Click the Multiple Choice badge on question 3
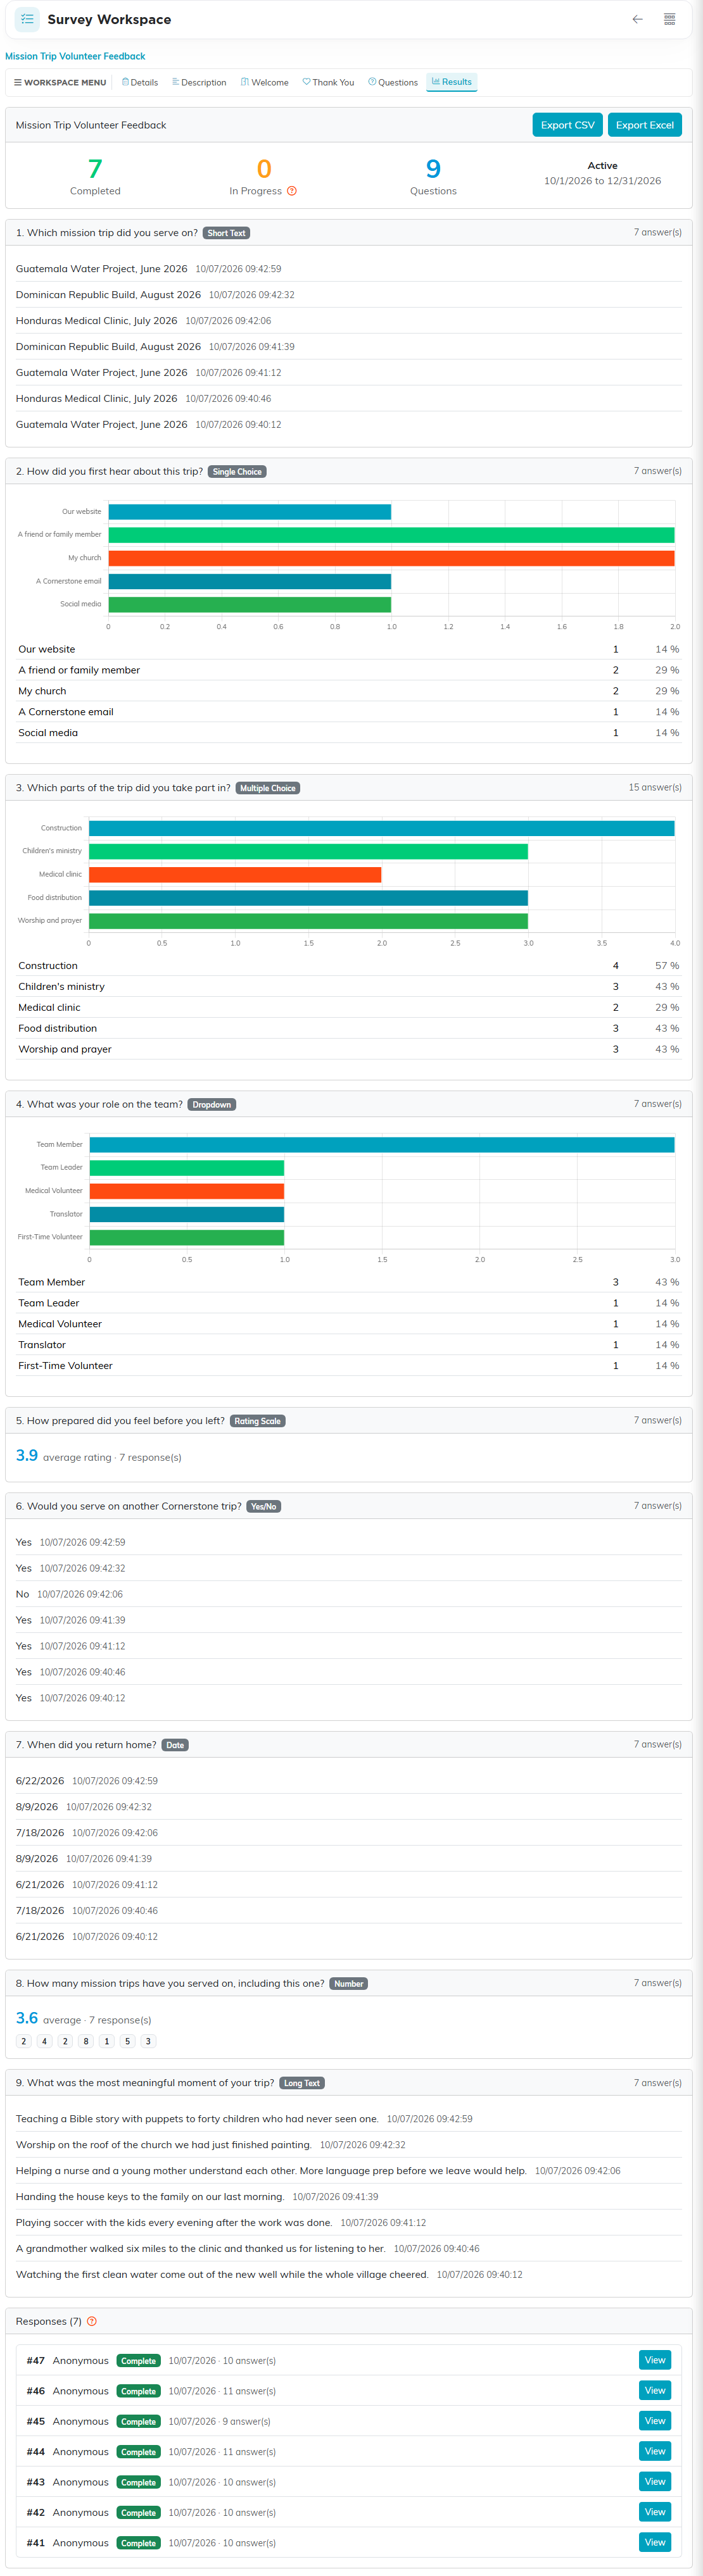This screenshot has width=703, height=2576. (267, 788)
